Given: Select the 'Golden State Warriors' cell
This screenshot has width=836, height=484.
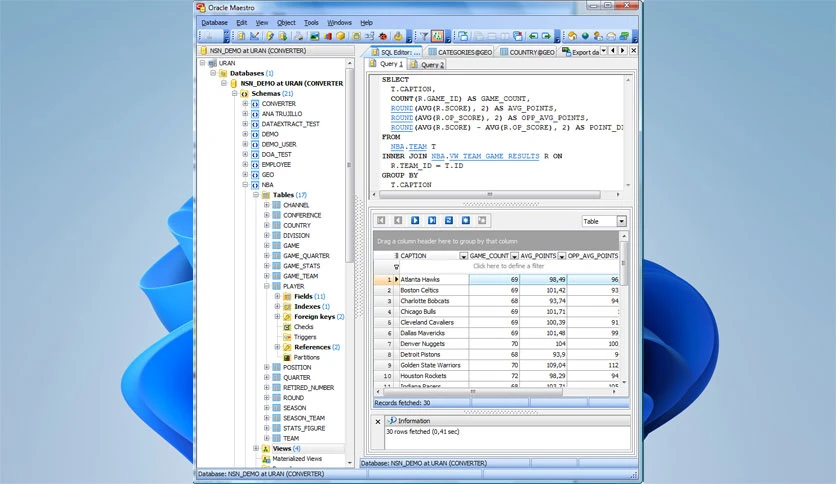Looking at the screenshot, I should coord(433,365).
